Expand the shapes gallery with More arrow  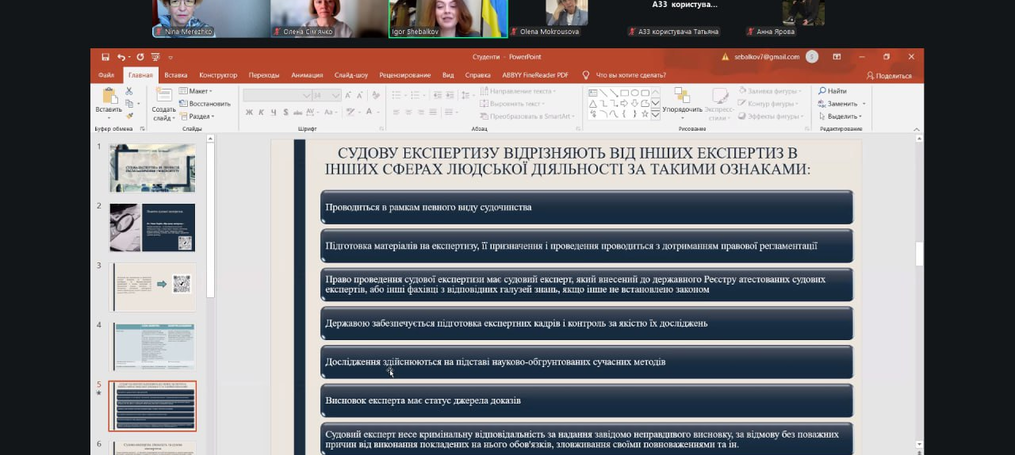point(655,115)
